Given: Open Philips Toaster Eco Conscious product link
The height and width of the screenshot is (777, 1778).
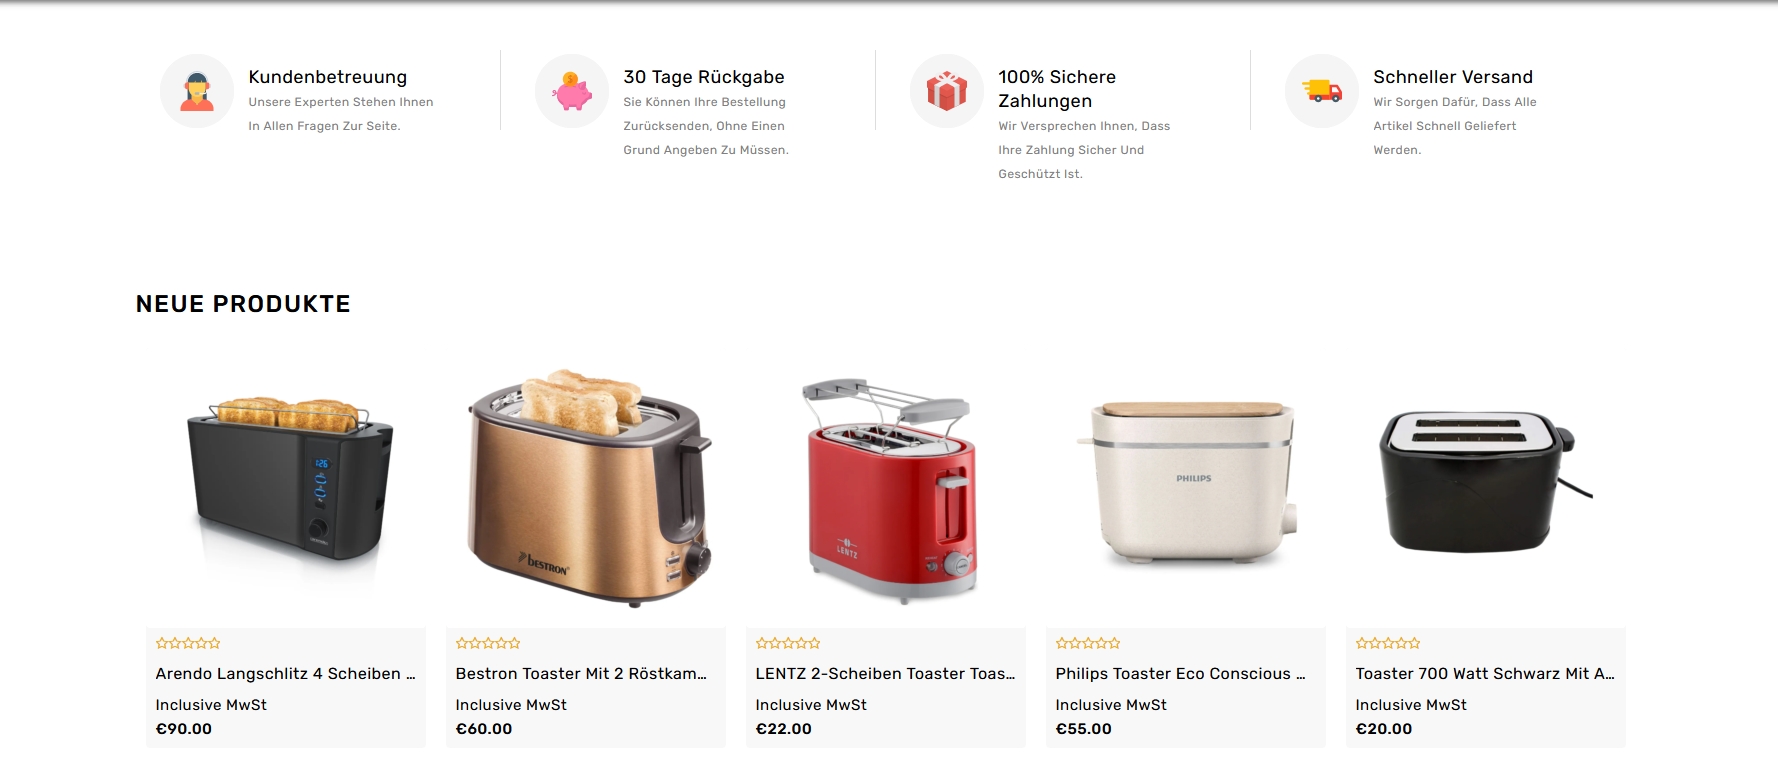Looking at the screenshot, I should [1181, 674].
